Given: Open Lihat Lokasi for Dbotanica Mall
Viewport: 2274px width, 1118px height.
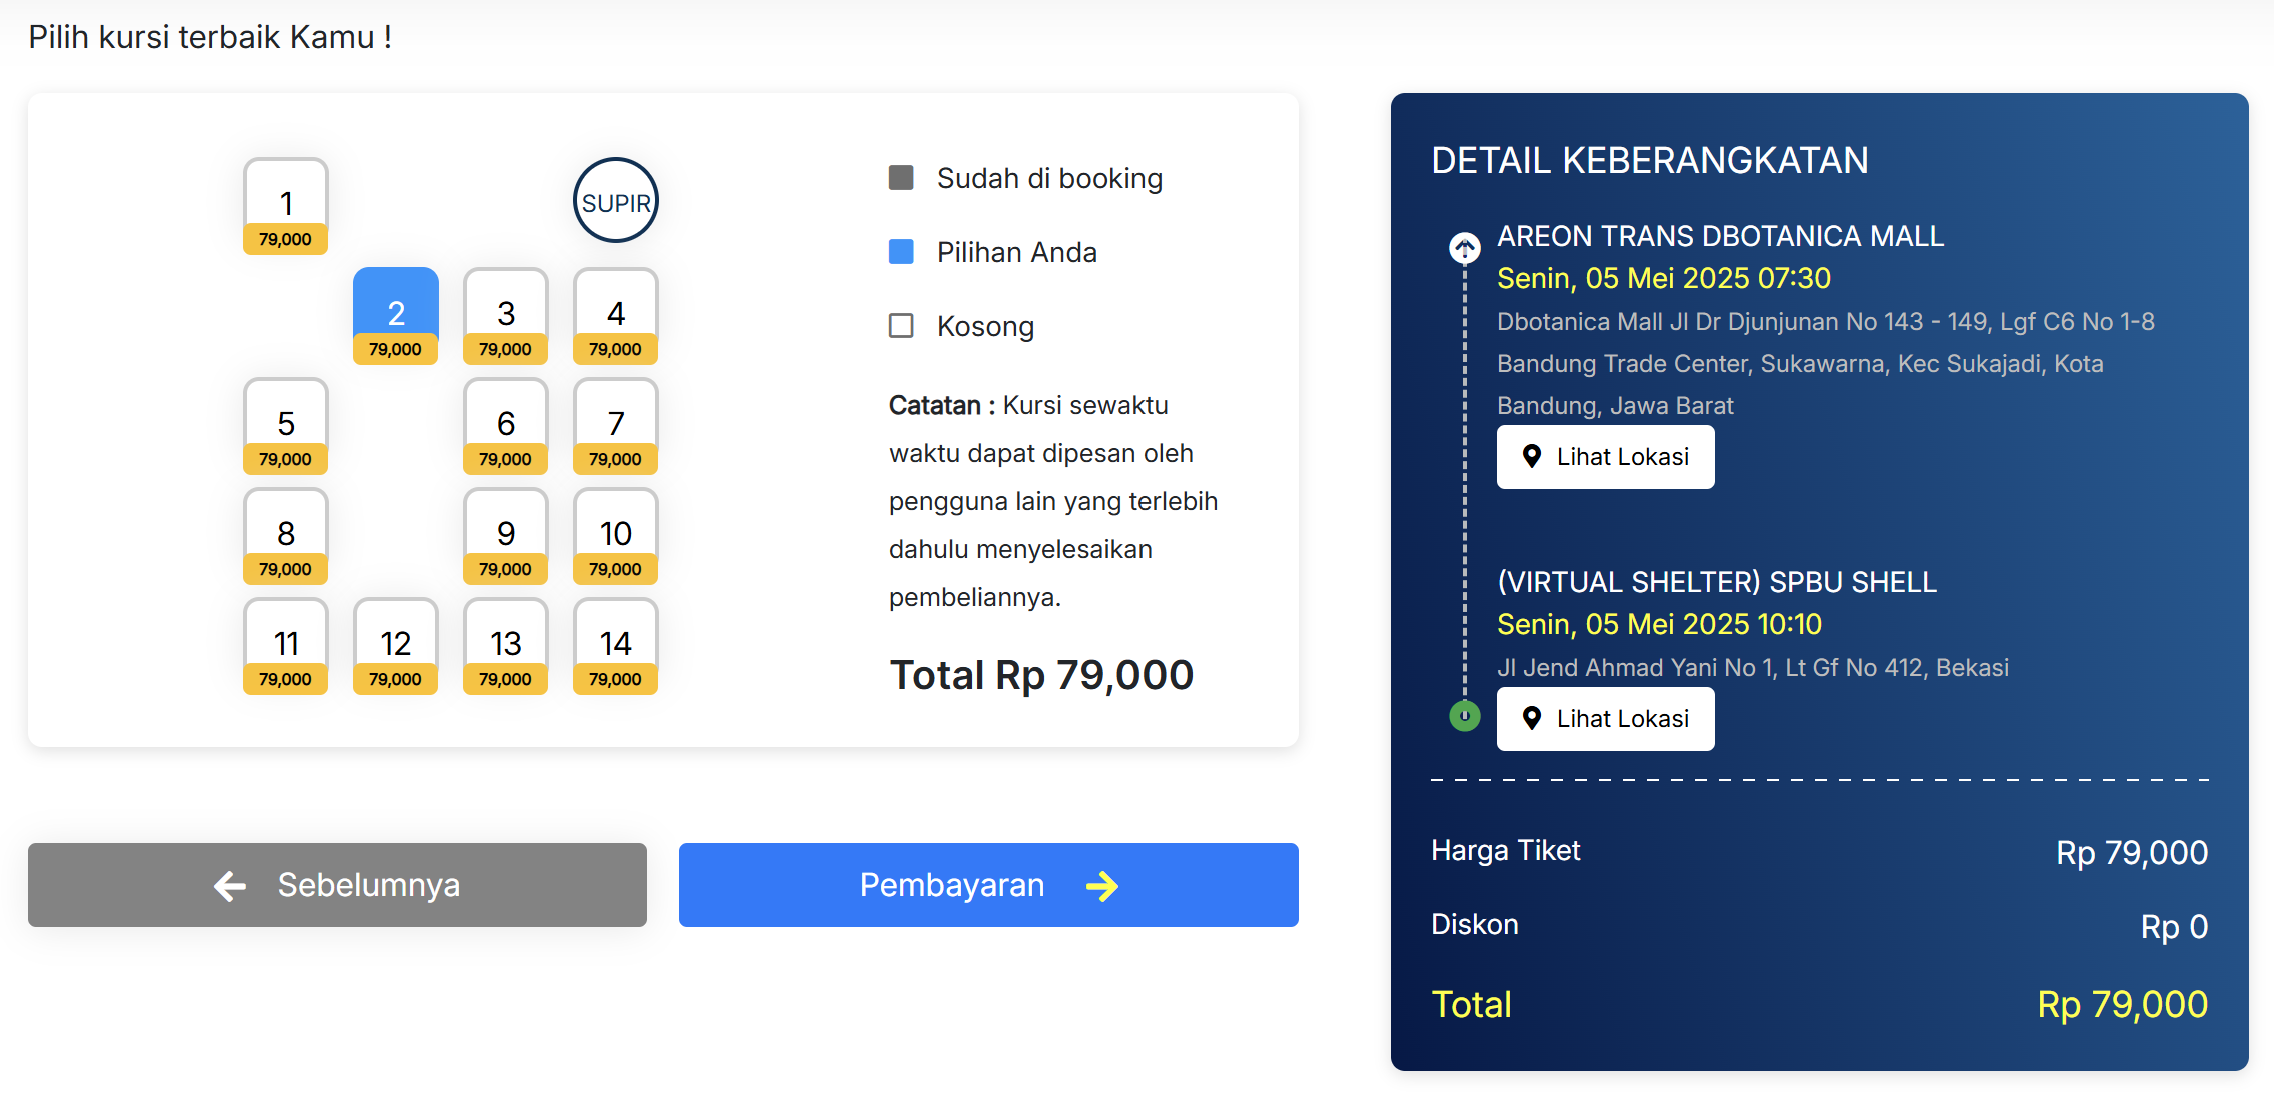Looking at the screenshot, I should 1605,457.
